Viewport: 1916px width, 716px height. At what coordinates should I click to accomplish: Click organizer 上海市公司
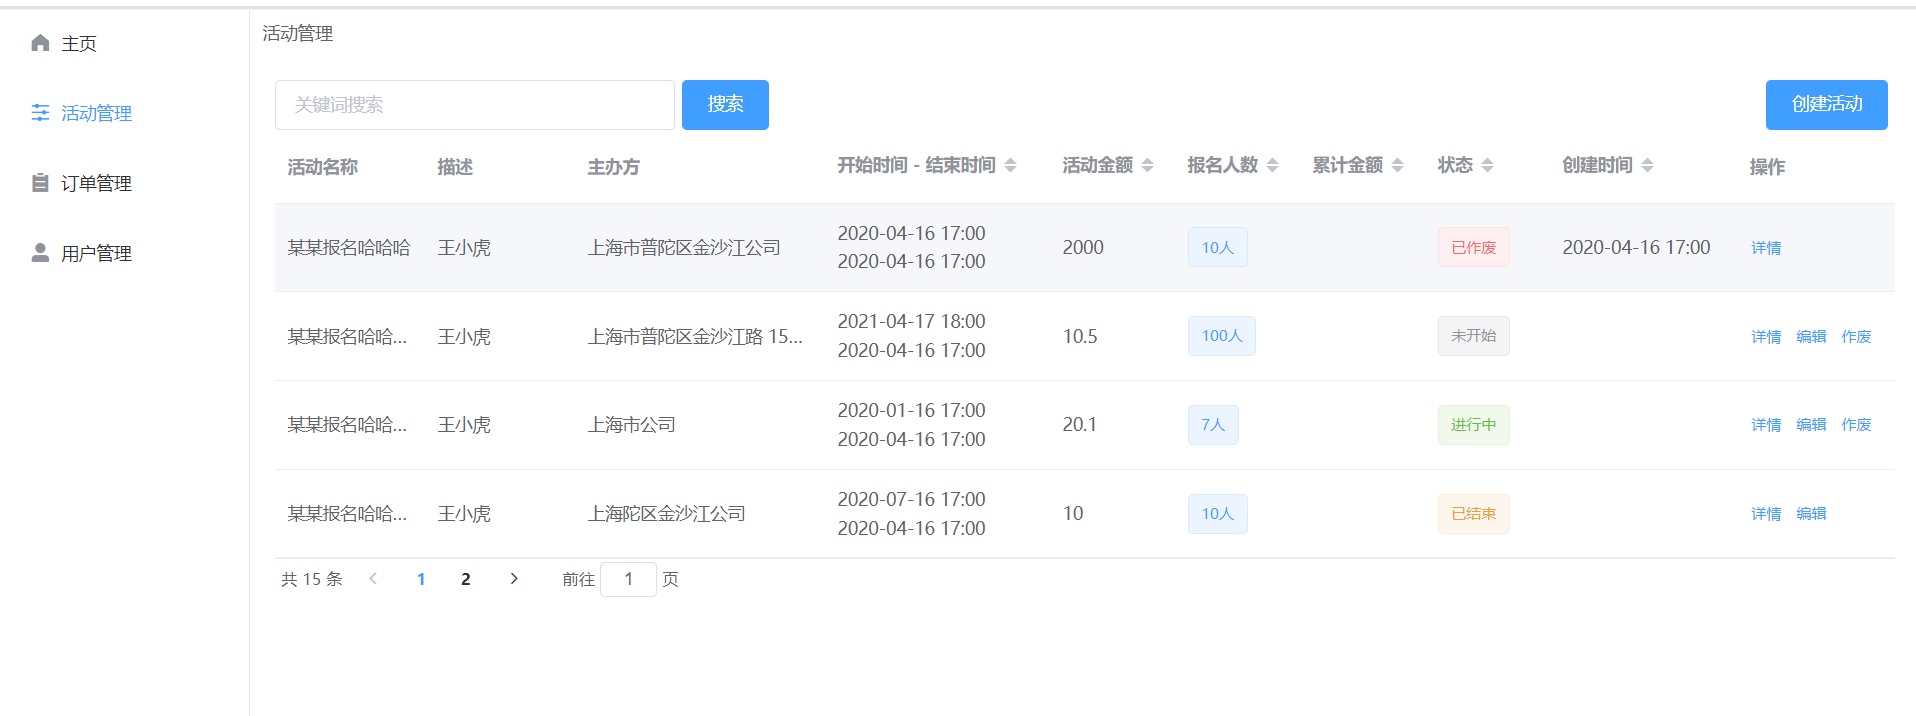(632, 425)
